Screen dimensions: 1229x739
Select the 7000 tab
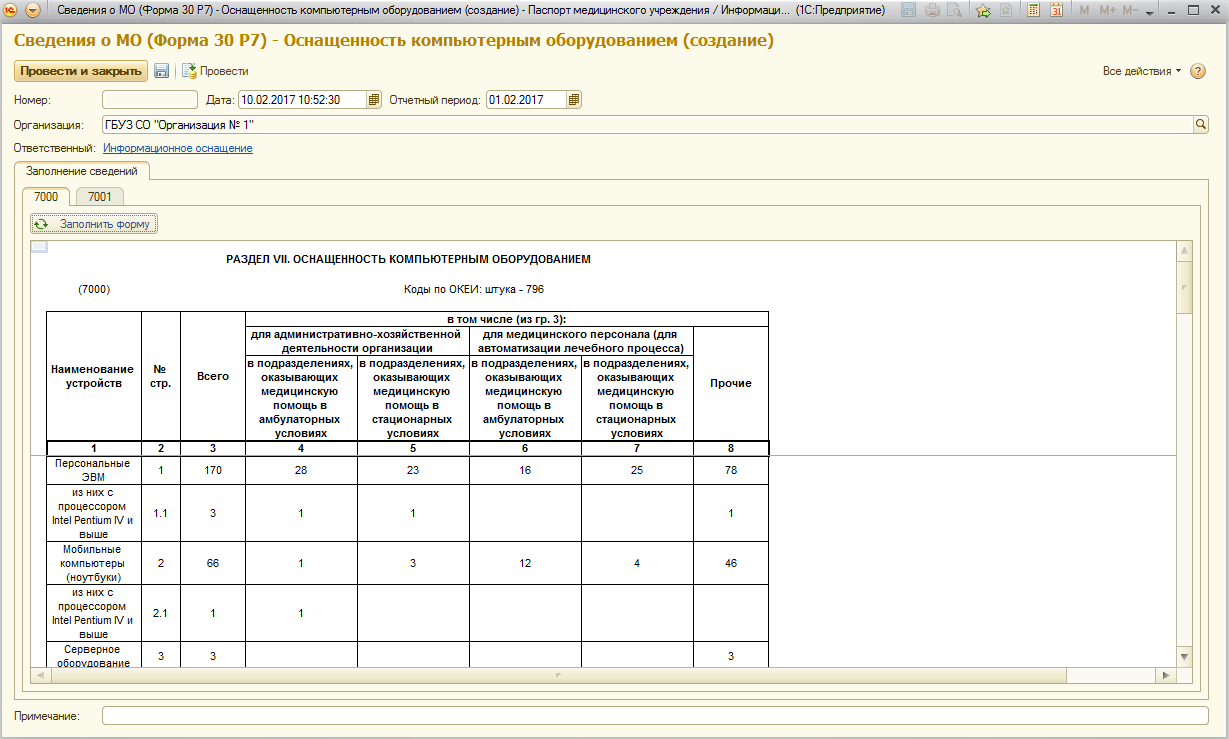(x=47, y=197)
